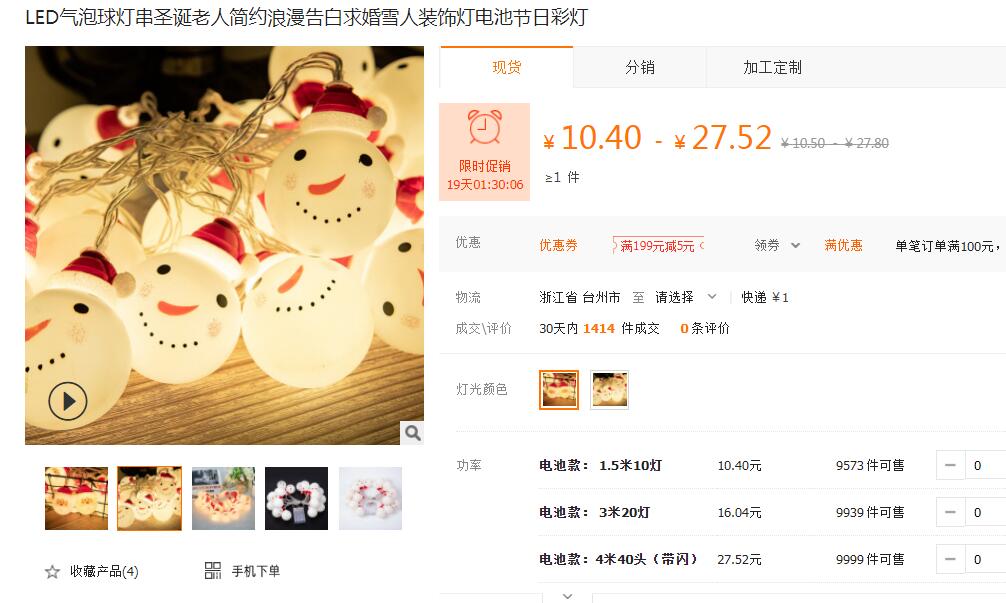Screen dimensions: 1006x603
Task: Open the QR code mobile order icon
Action: coord(212,570)
